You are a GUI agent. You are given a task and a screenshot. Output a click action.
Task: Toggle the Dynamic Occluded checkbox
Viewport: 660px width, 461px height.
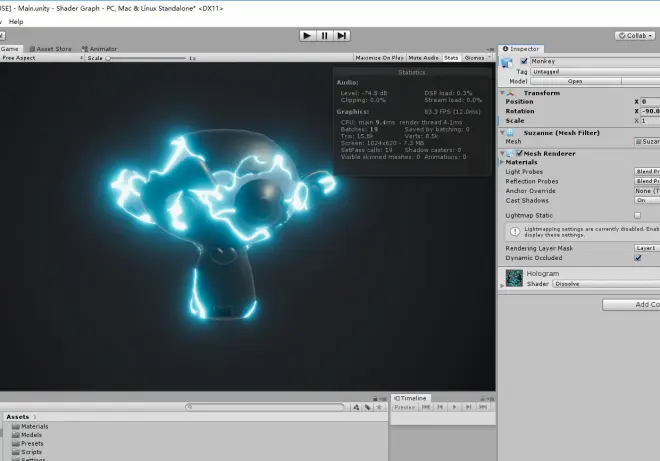pos(638,258)
